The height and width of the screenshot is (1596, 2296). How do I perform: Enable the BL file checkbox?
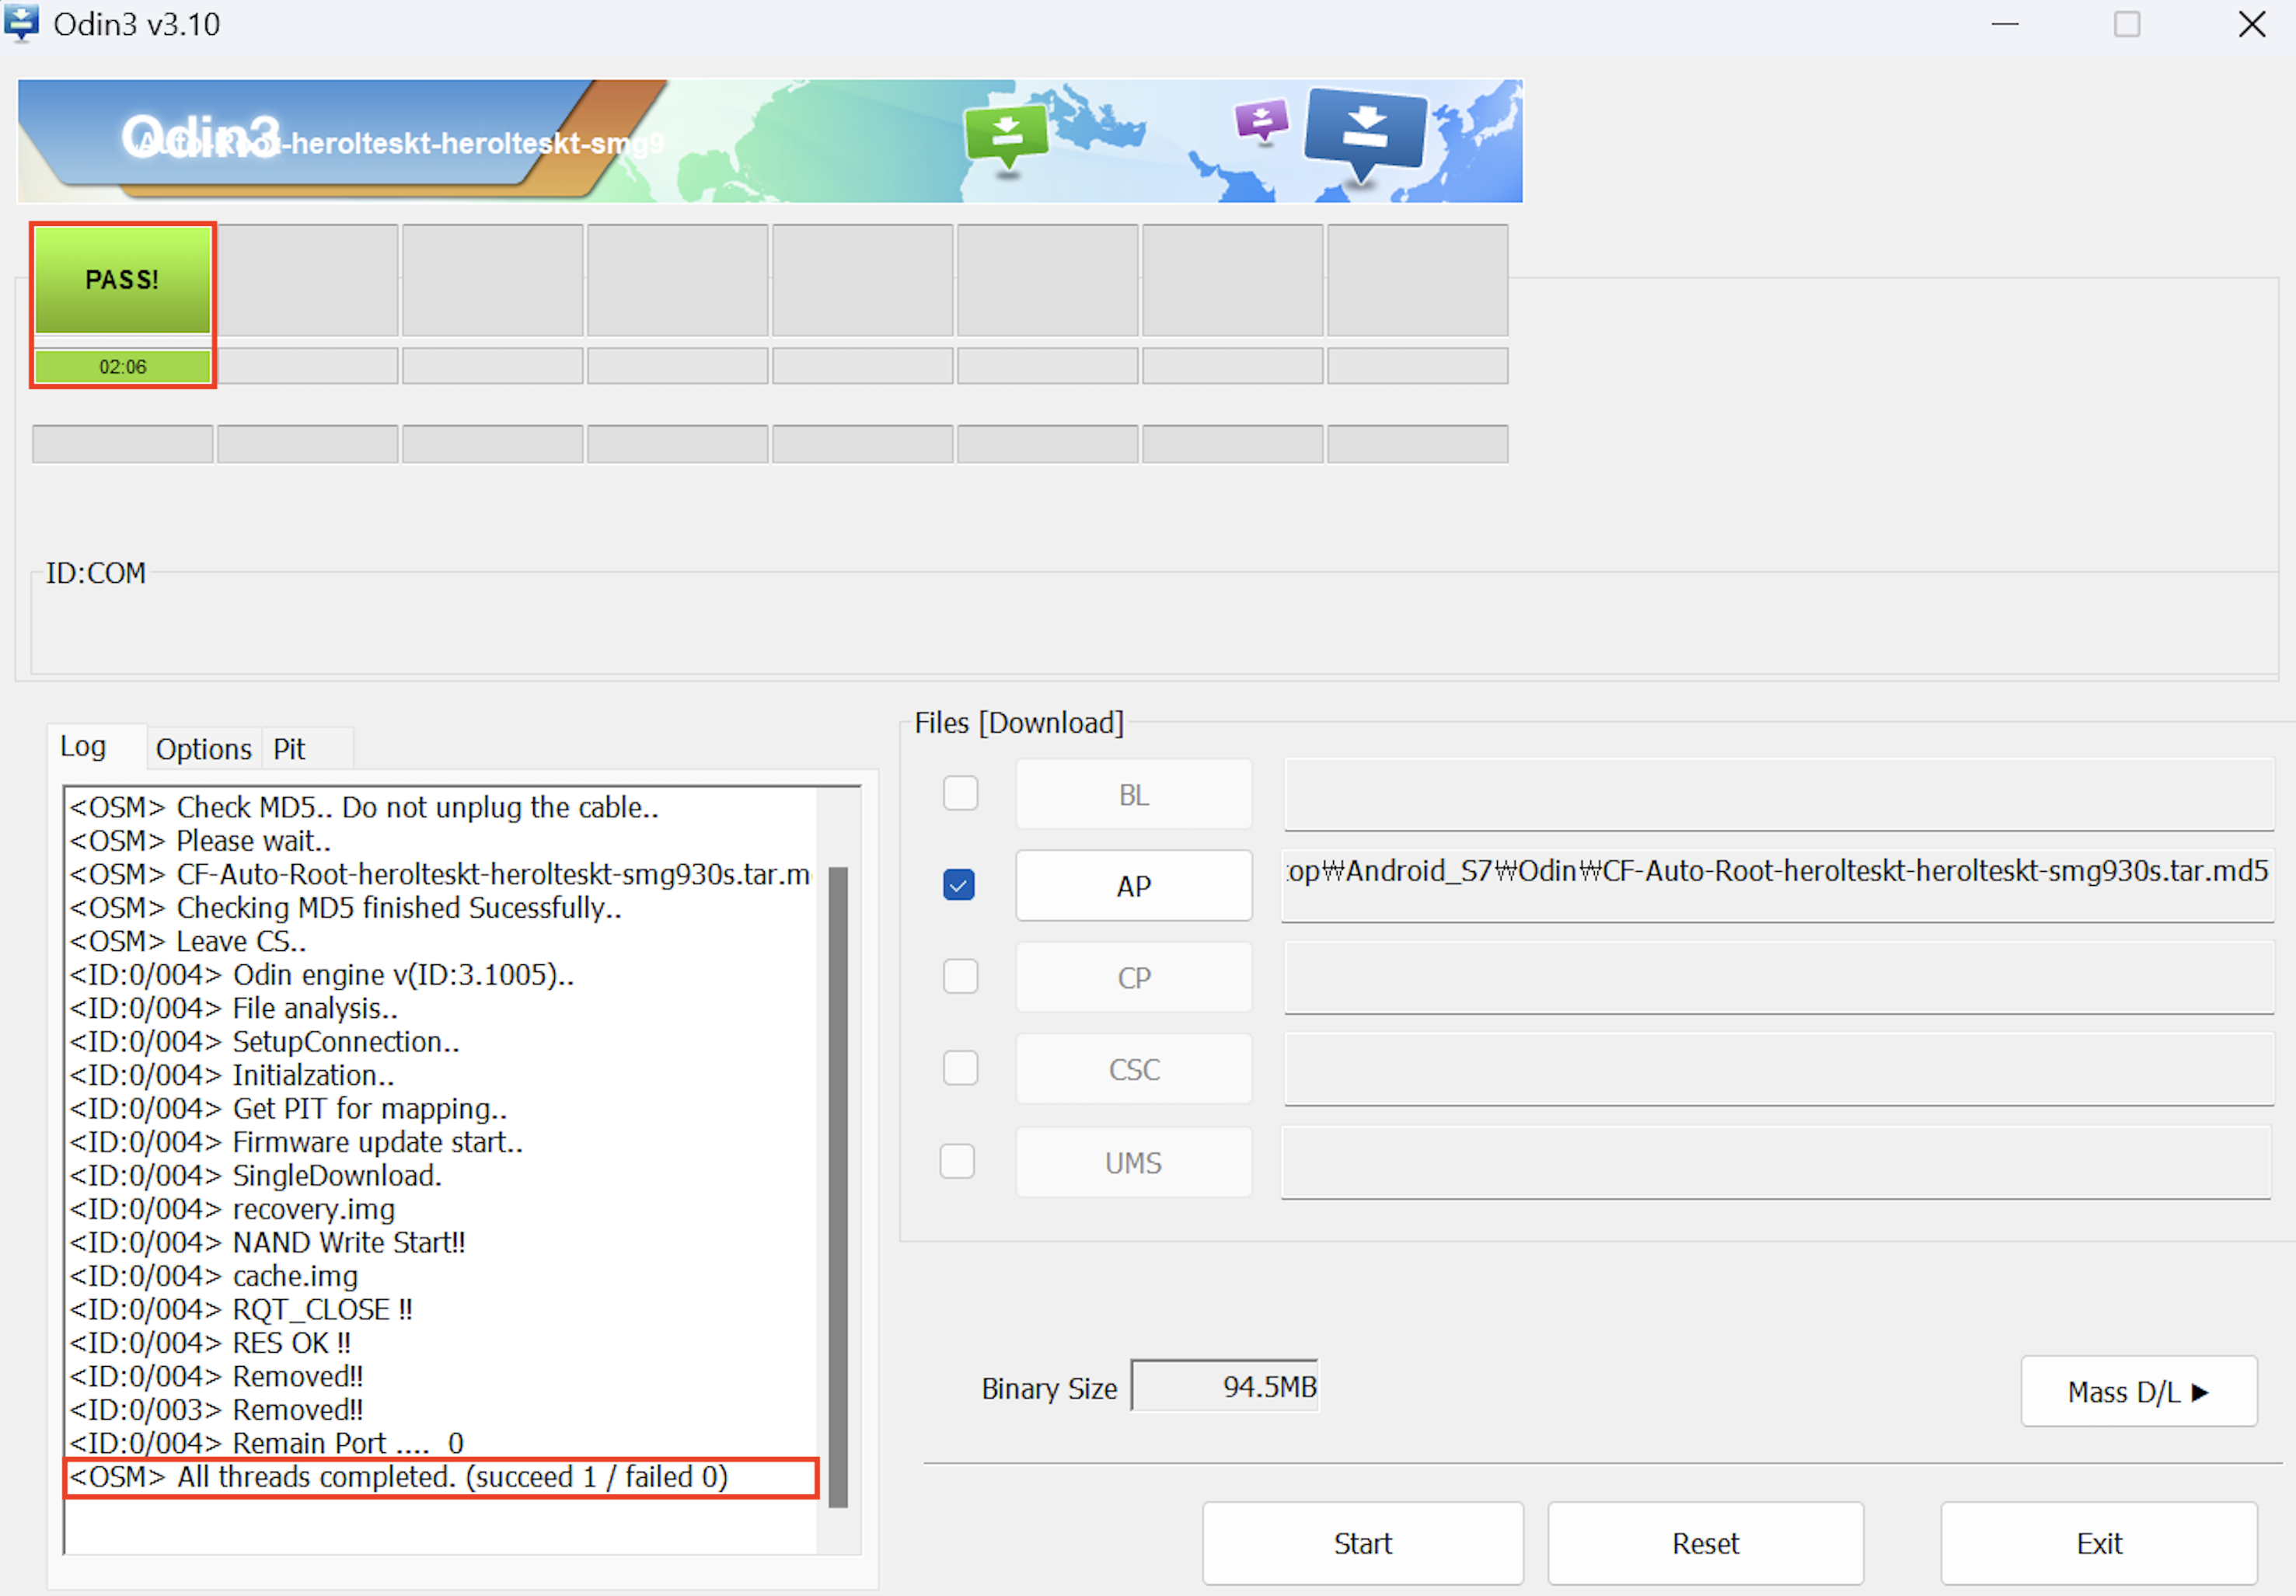(960, 794)
